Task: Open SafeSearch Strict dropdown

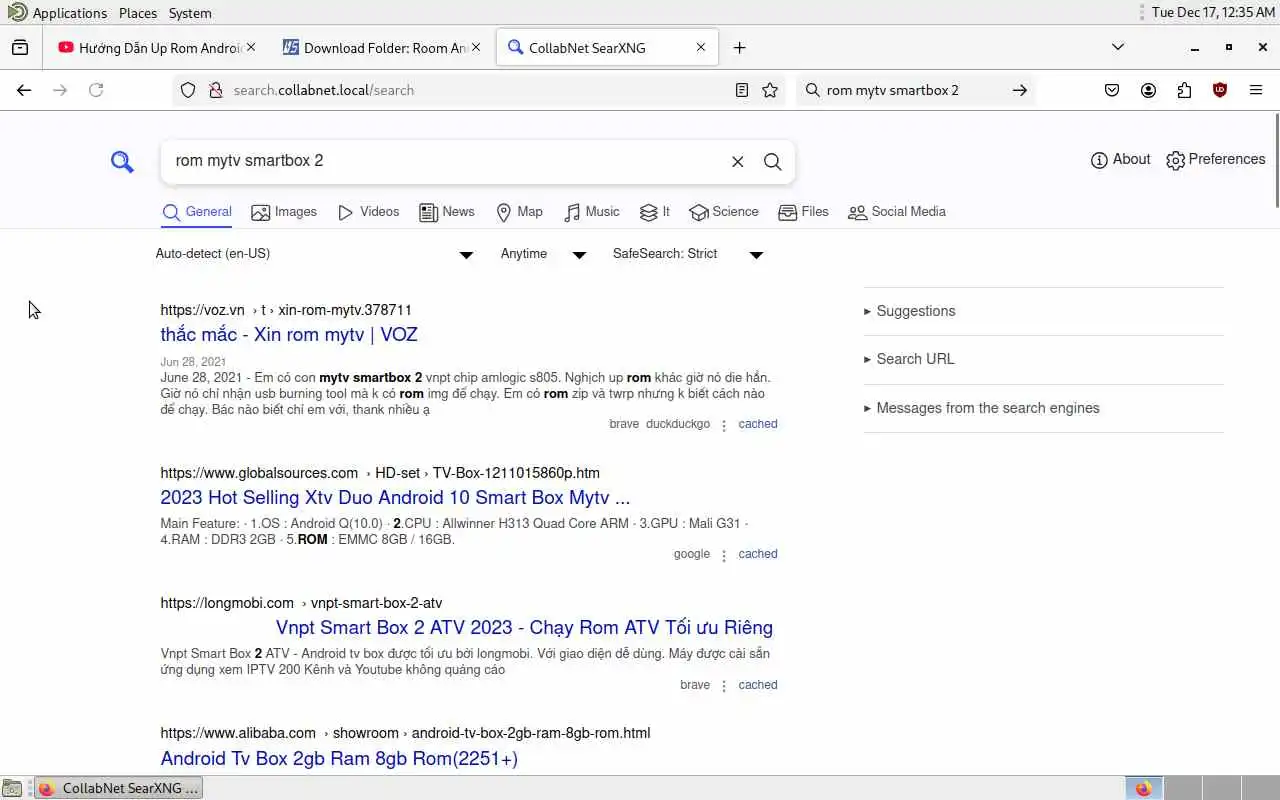Action: 688,254
